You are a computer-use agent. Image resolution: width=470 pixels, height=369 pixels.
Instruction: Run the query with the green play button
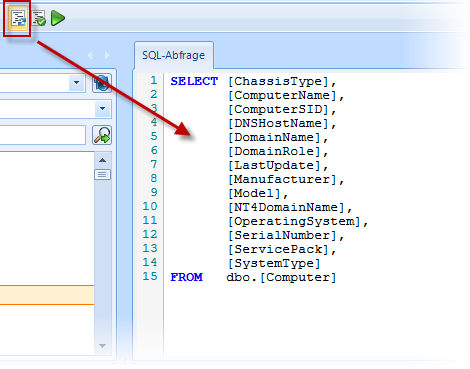(58, 18)
